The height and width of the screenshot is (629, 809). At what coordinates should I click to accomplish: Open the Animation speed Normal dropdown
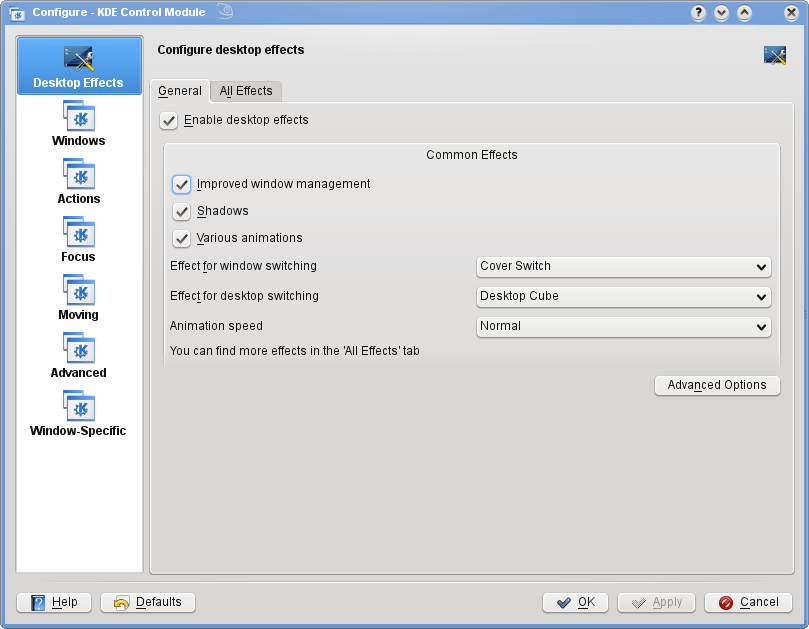[623, 327]
